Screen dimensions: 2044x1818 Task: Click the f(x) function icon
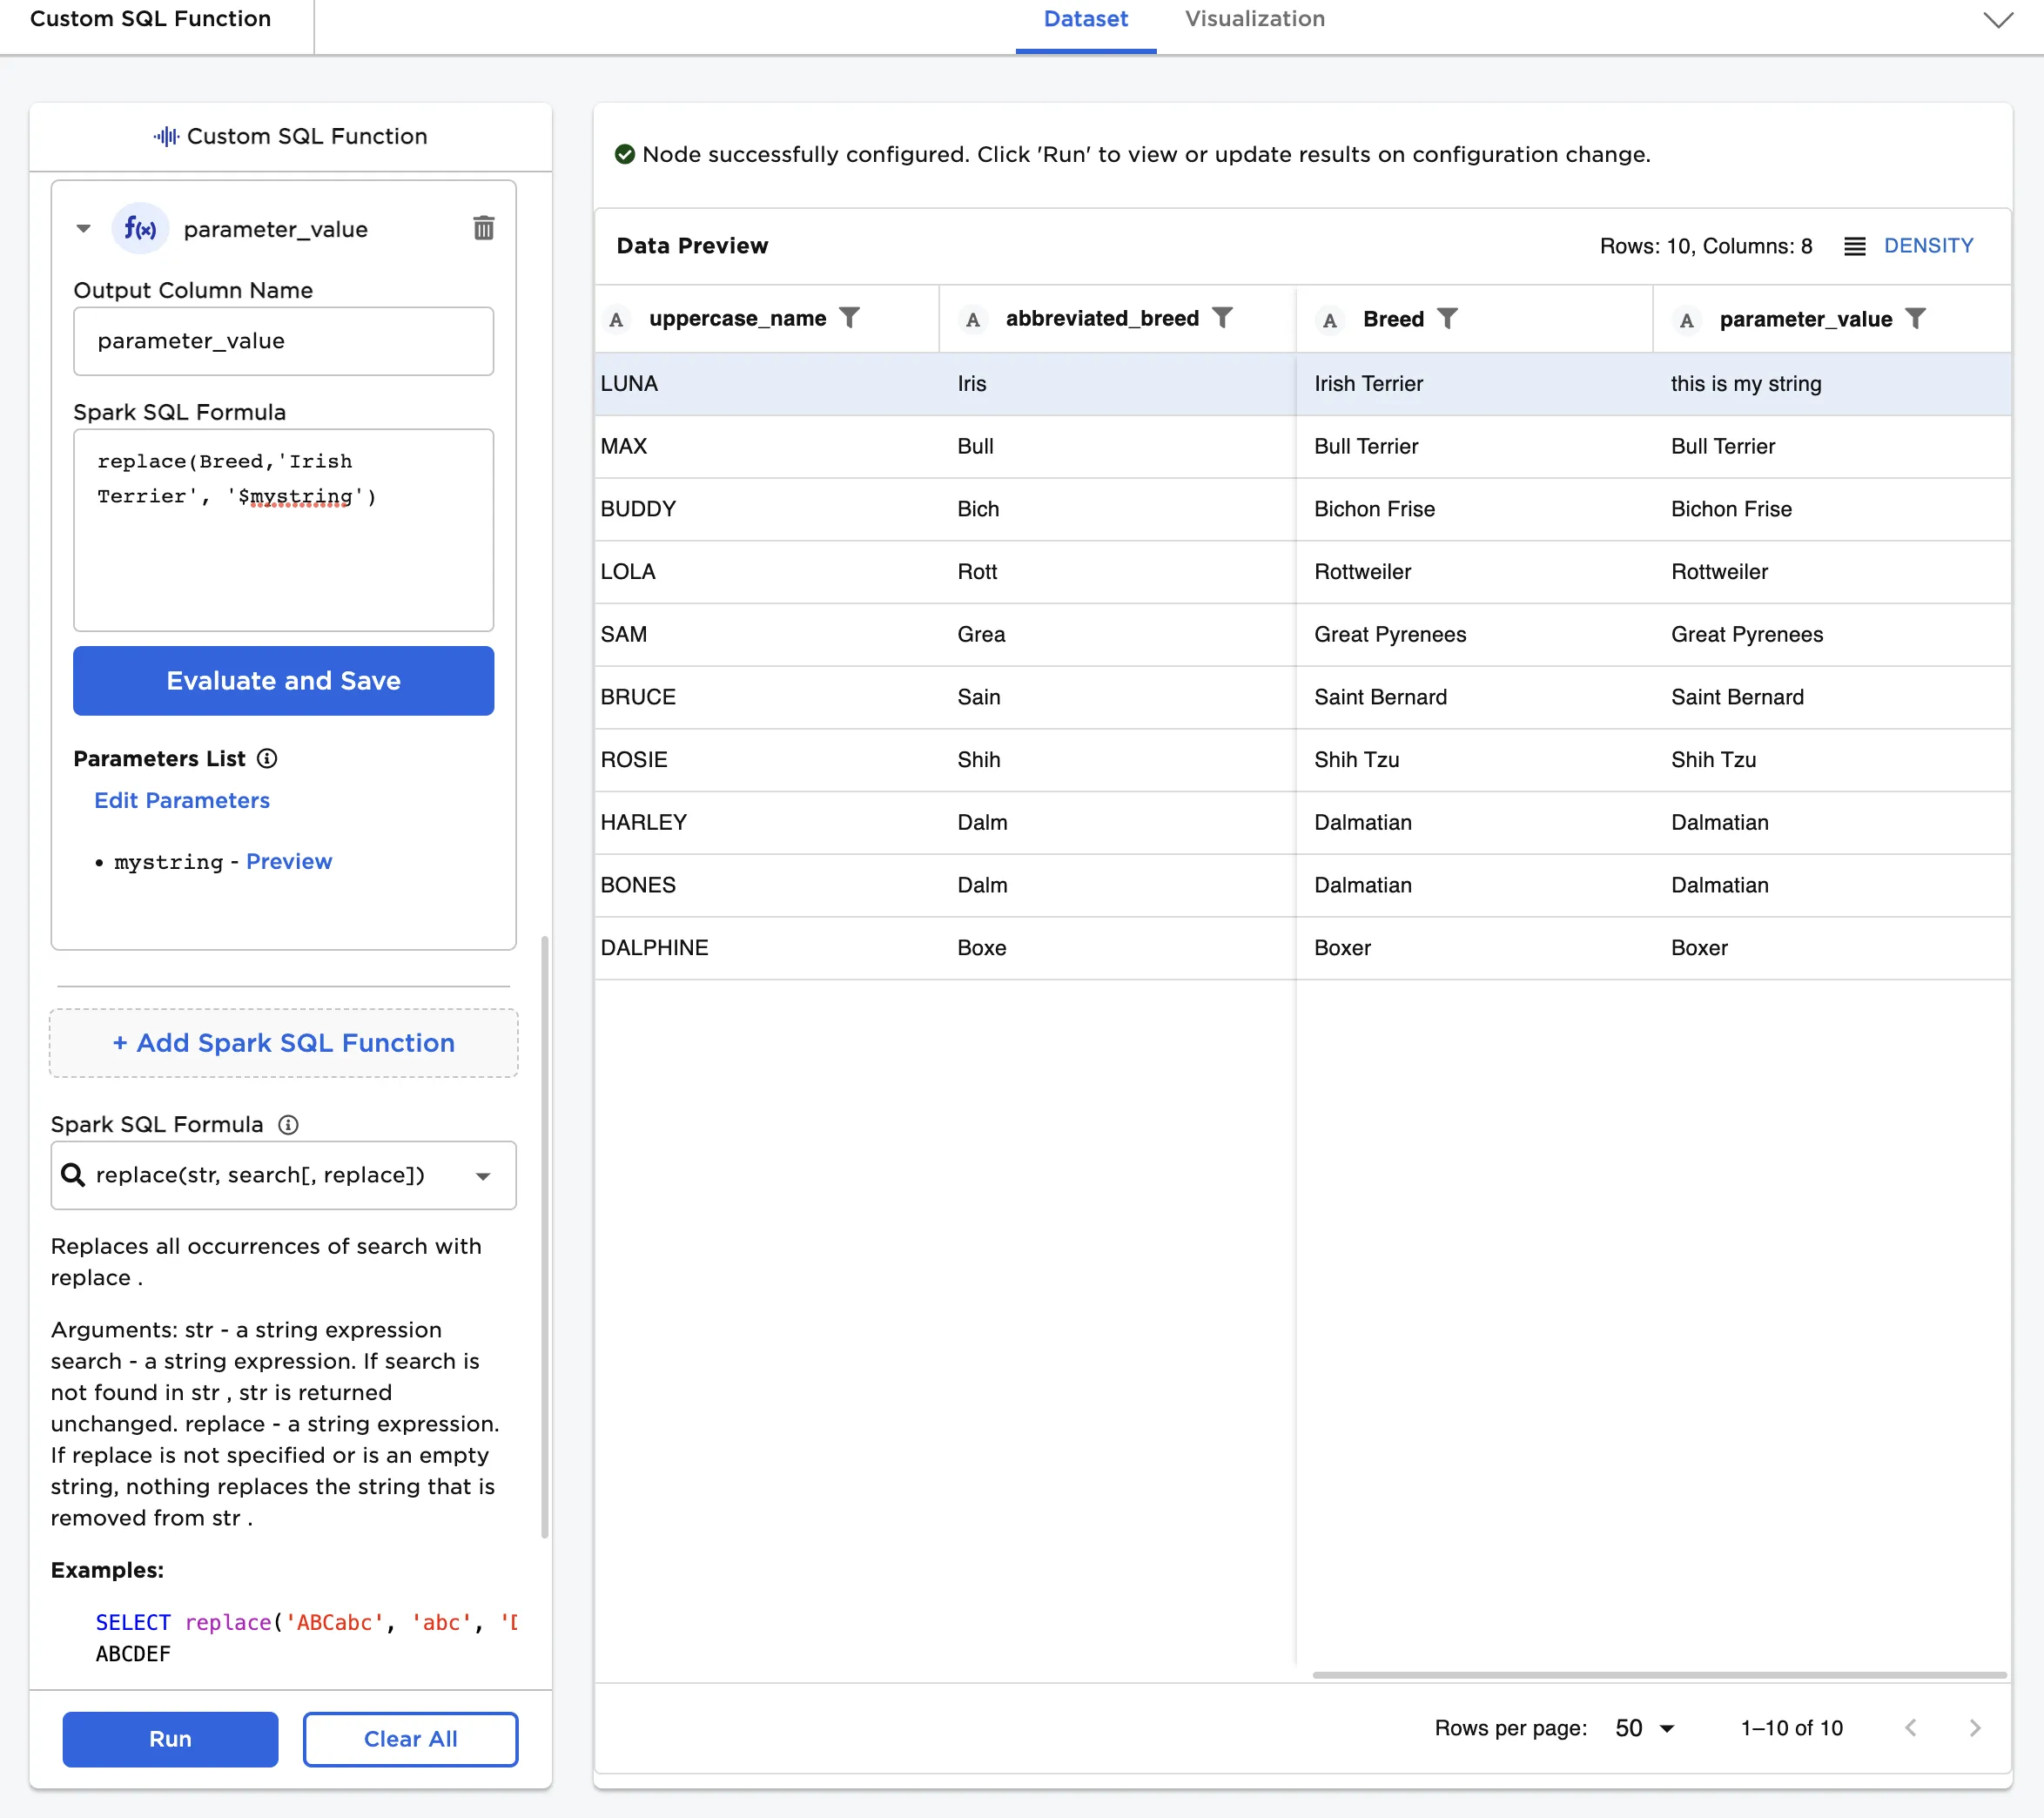point(140,229)
